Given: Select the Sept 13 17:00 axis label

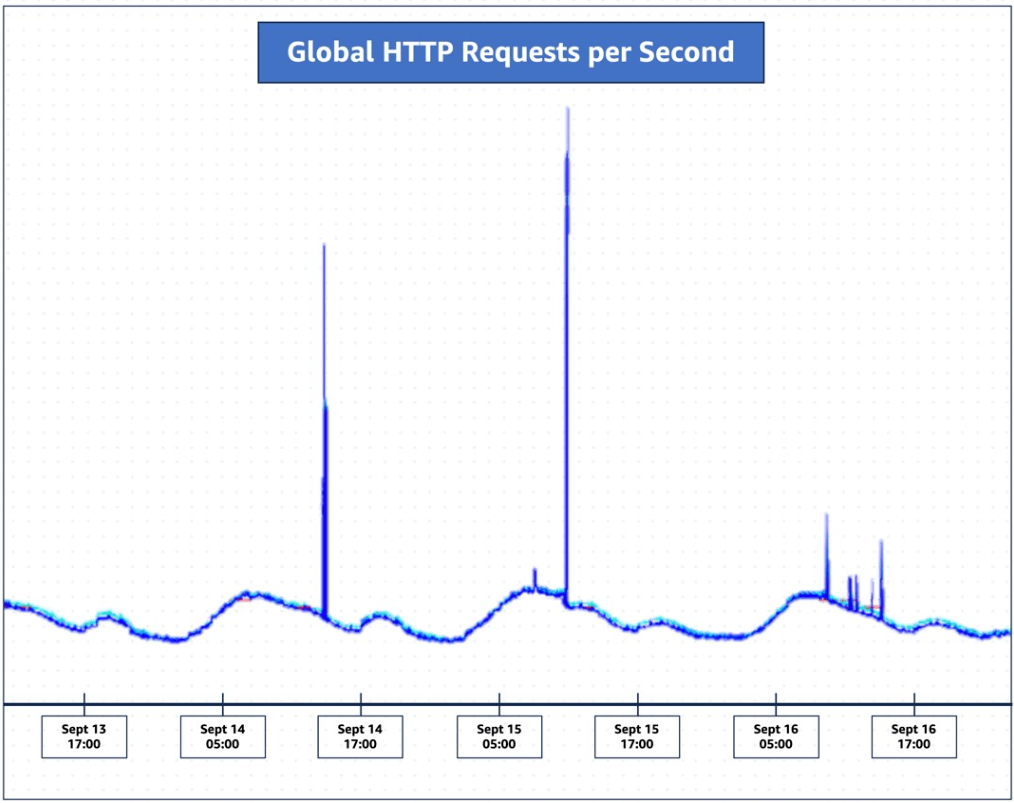Looking at the screenshot, I should tap(84, 736).
